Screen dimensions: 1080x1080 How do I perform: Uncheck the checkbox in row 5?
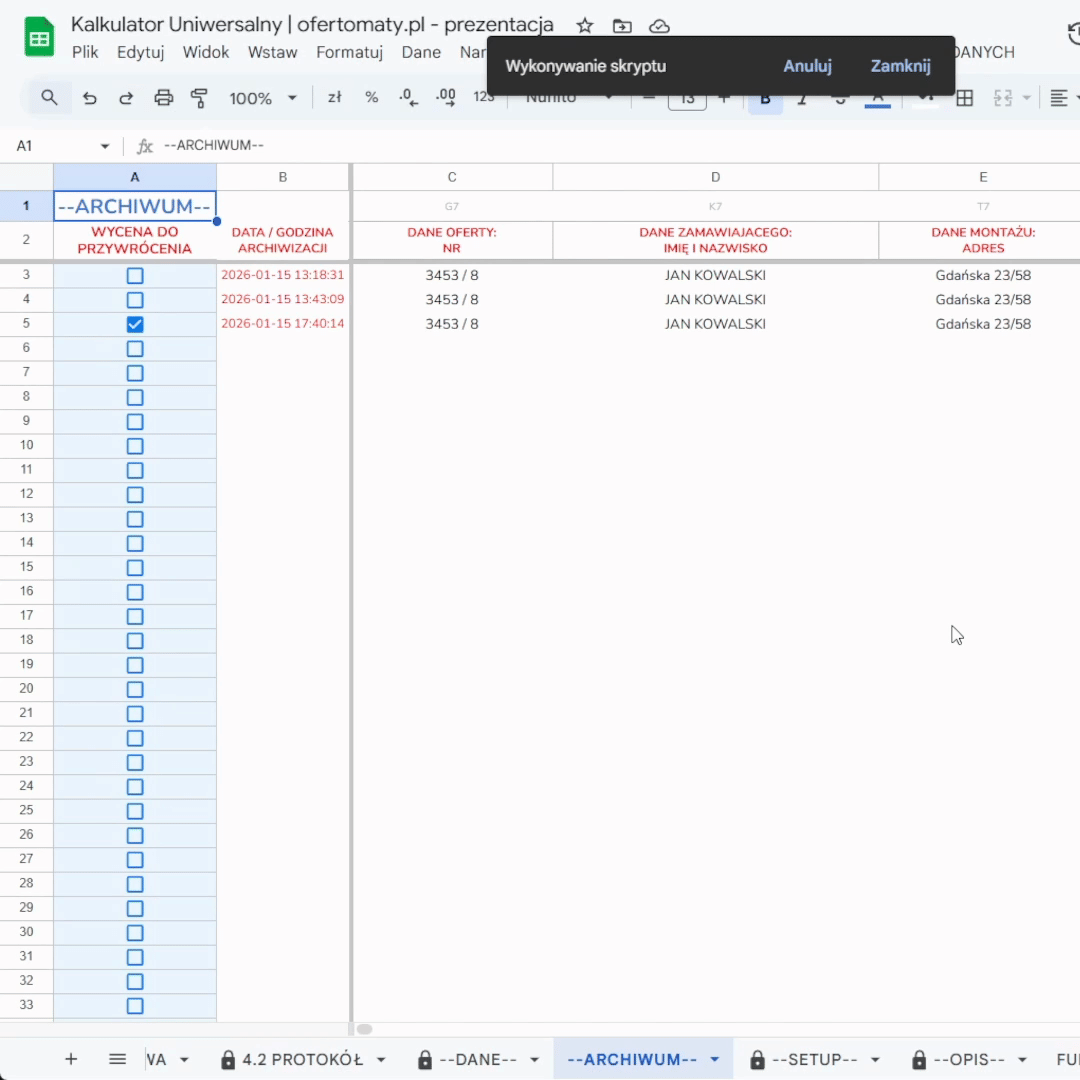pos(135,324)
